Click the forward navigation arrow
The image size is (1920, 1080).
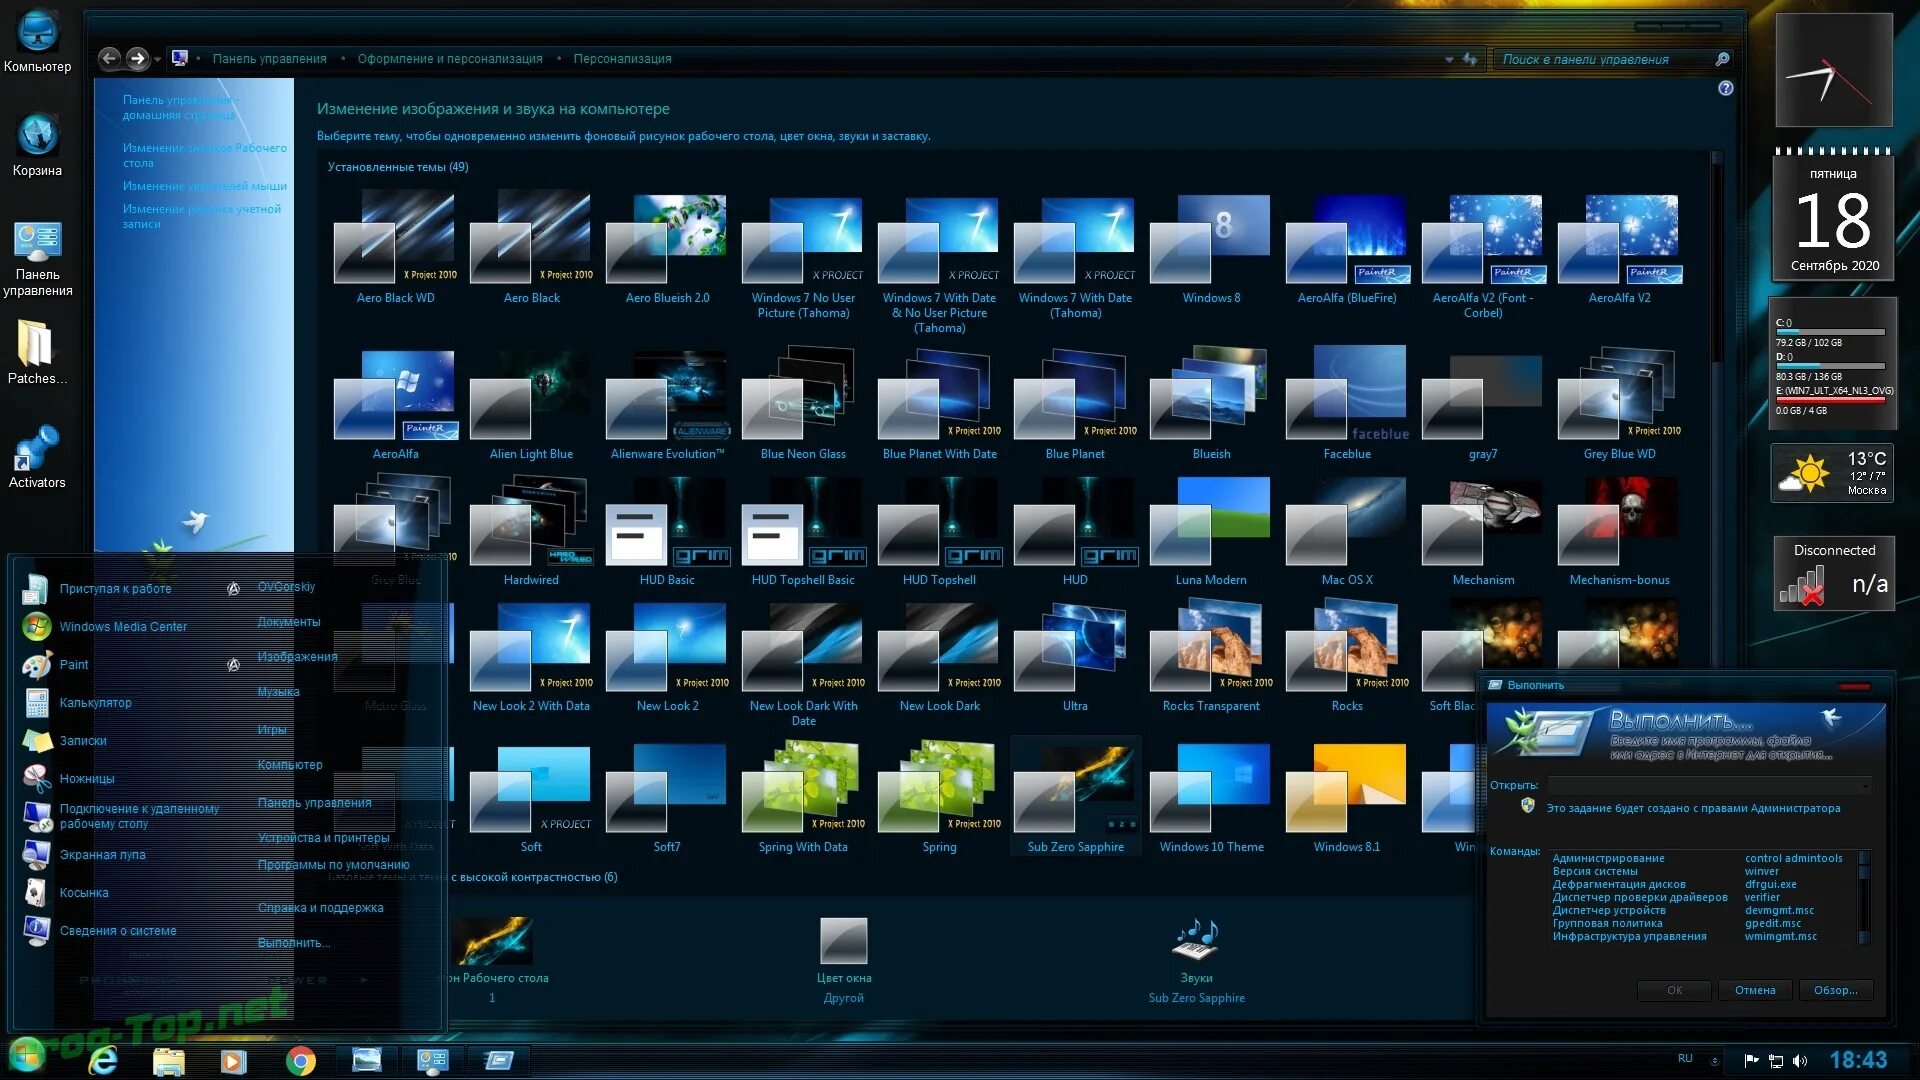(x=138, y=59)
